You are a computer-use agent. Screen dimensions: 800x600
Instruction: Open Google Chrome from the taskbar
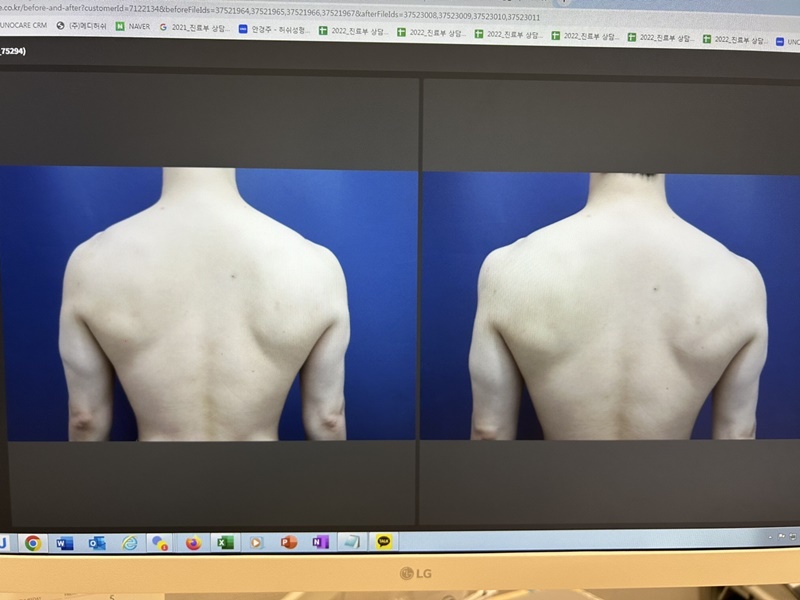pyautogui.click(x=33, y=543)
